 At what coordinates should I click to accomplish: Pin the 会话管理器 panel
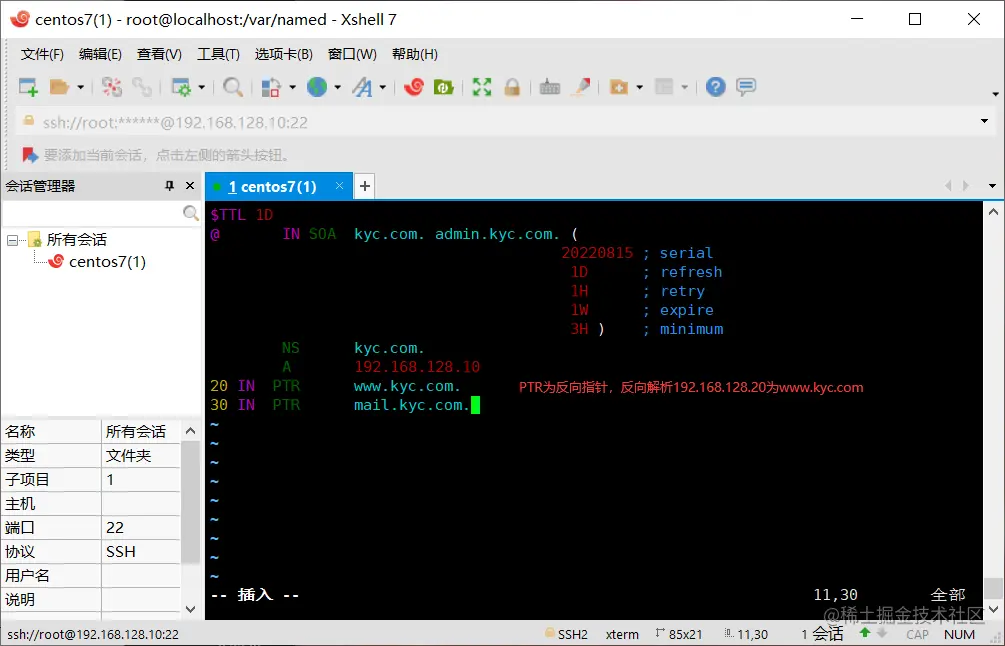[169, 185]
